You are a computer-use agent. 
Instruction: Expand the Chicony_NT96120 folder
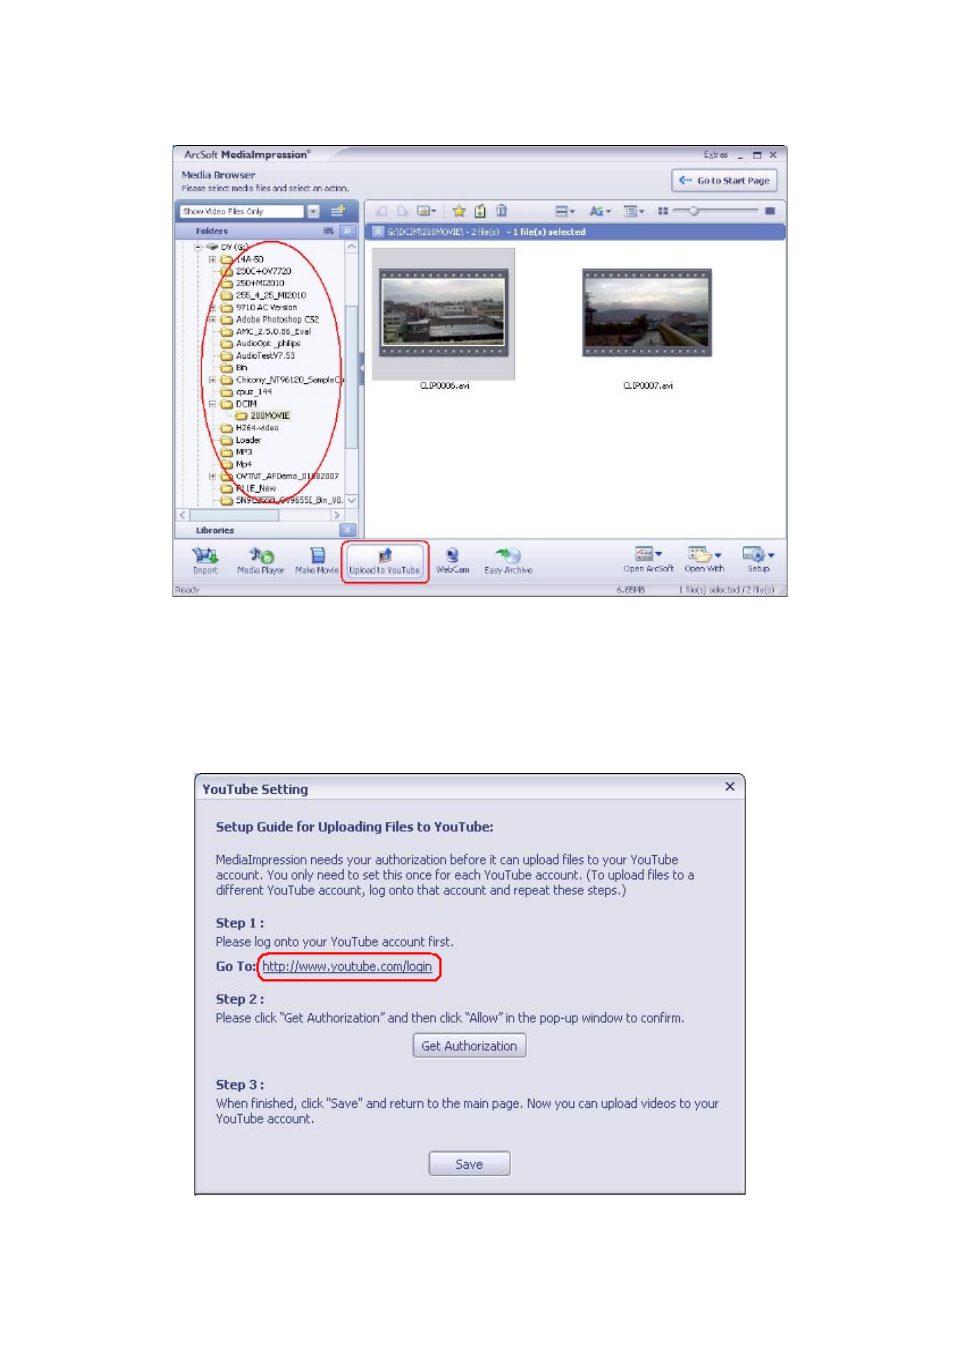click(212, 380)
